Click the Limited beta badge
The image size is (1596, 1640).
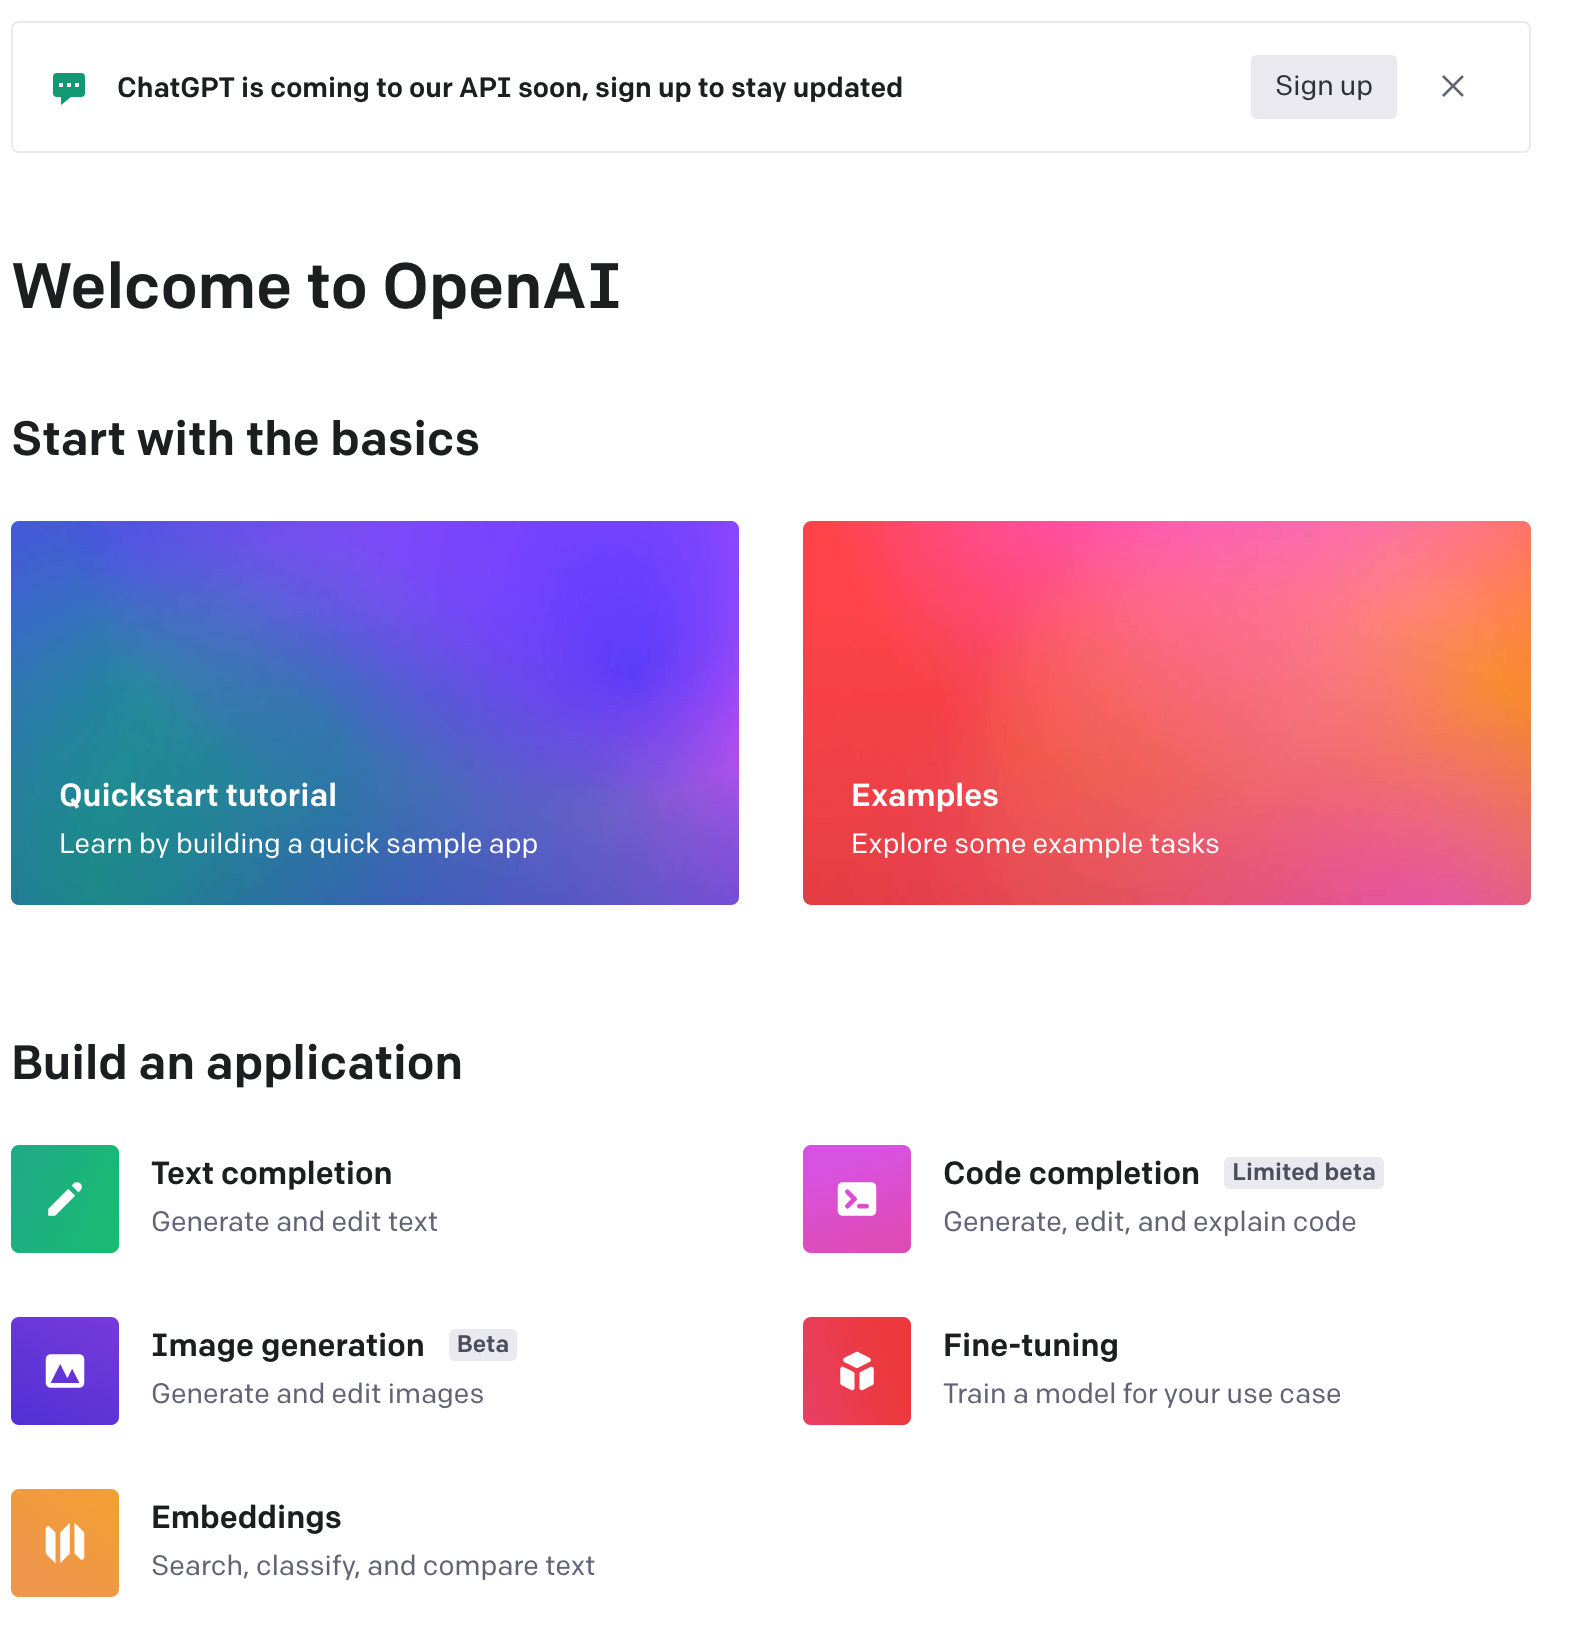pos(1303,1172)
